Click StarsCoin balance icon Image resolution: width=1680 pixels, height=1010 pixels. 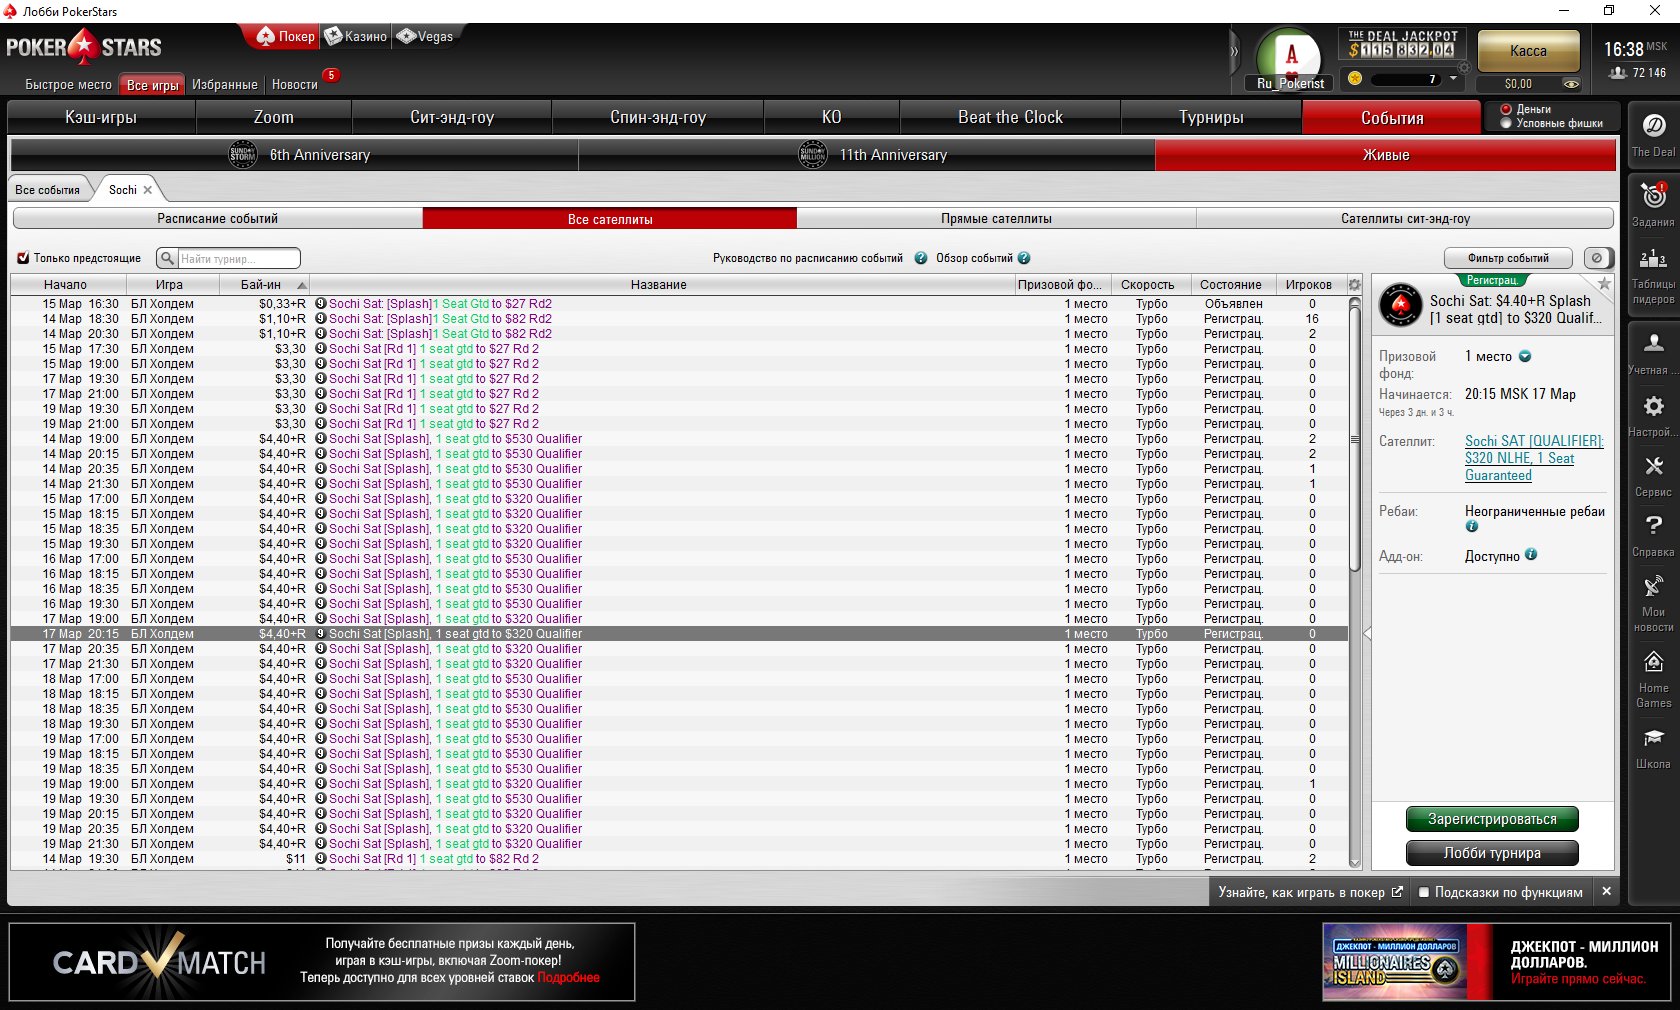tap(1355, 78)
